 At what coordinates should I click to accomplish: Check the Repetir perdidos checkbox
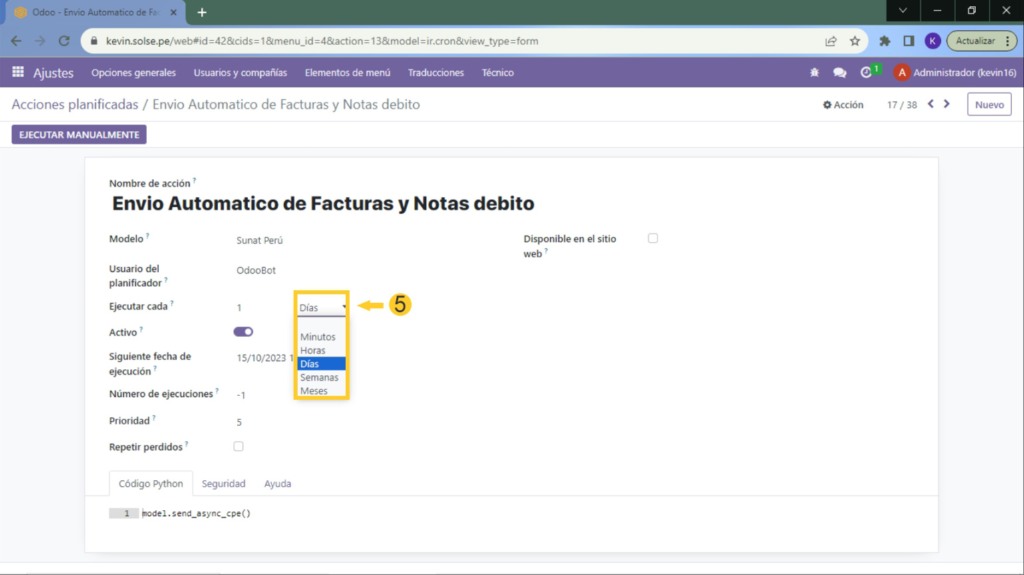point(238,446)
